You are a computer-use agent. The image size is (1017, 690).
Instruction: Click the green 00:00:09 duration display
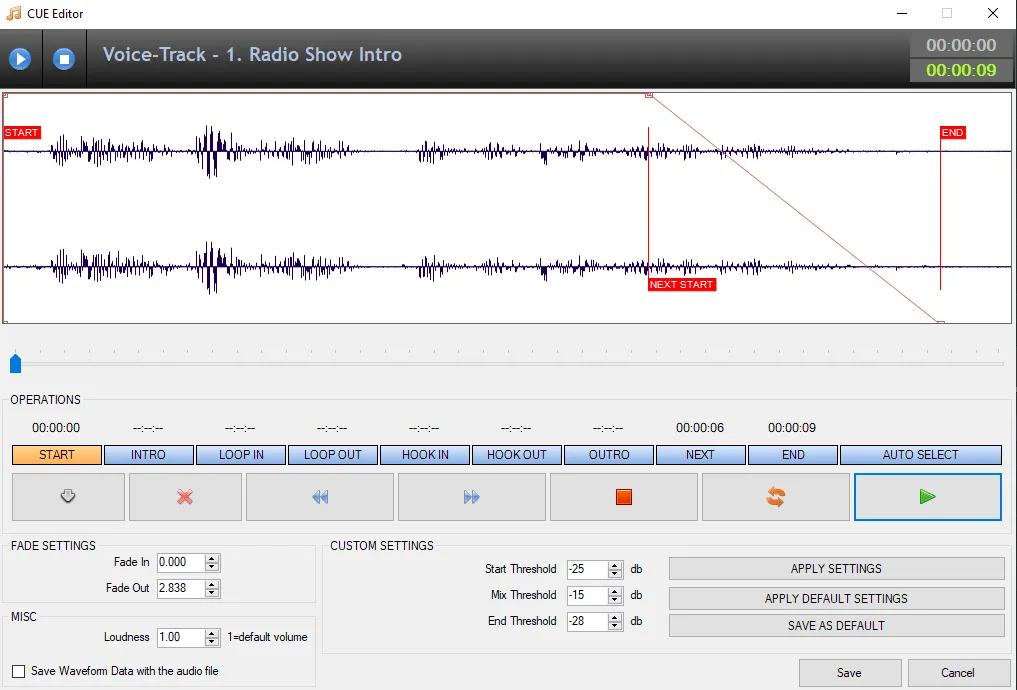click(961, 70)
